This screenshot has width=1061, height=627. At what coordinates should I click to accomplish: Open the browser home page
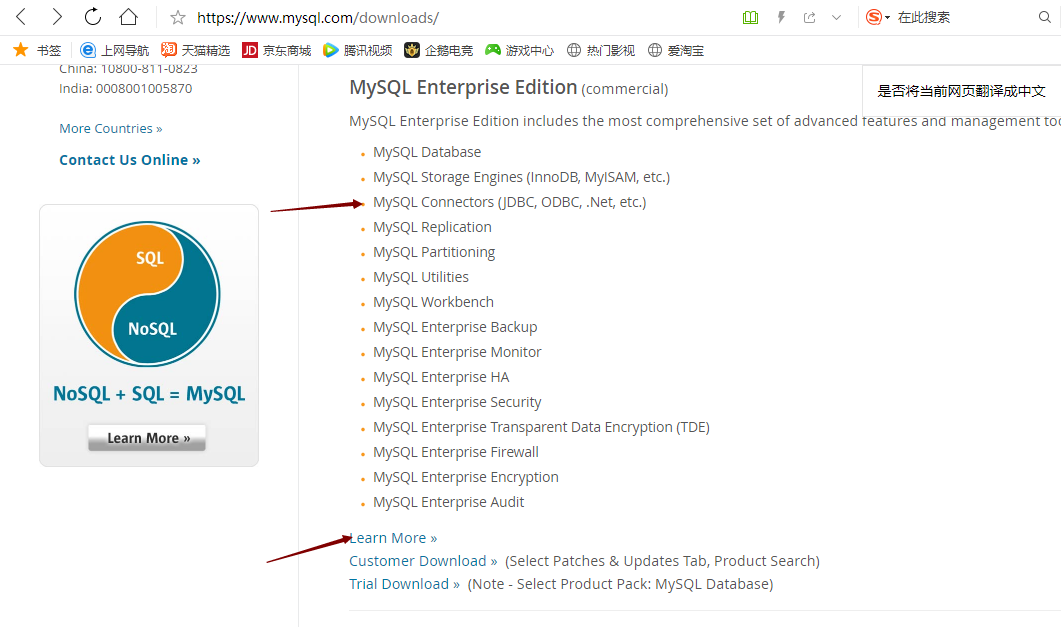click(x=129, y=17)
